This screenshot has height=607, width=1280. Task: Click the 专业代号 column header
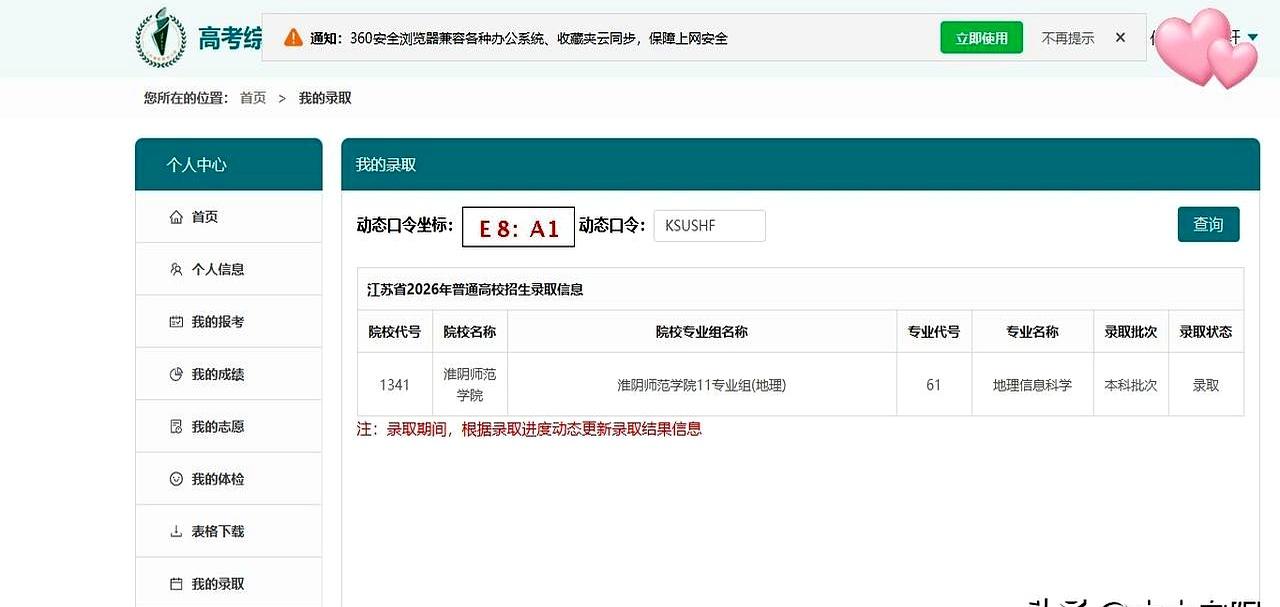tap(934, 331)
